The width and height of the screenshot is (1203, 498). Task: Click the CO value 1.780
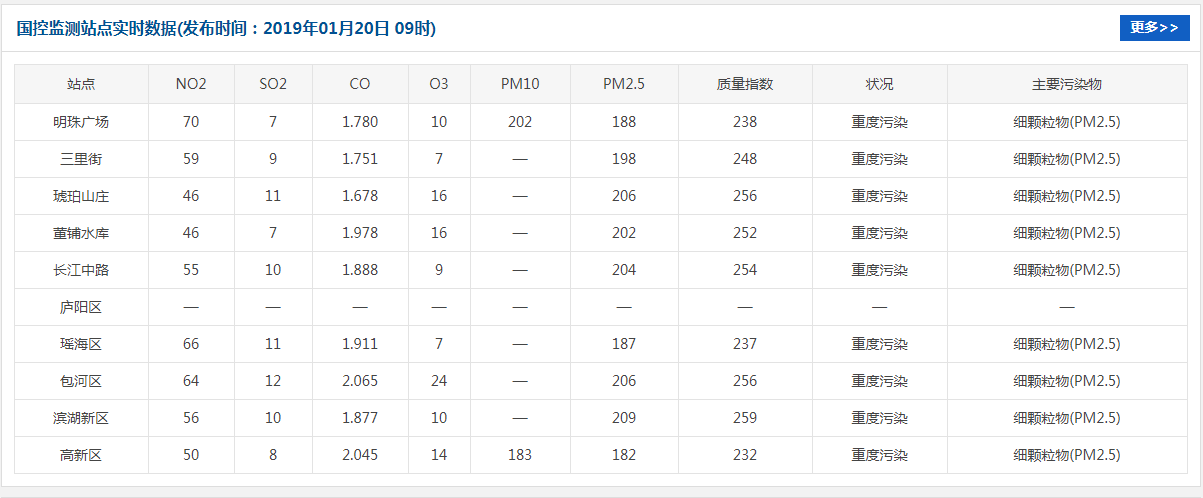(360, 122)
